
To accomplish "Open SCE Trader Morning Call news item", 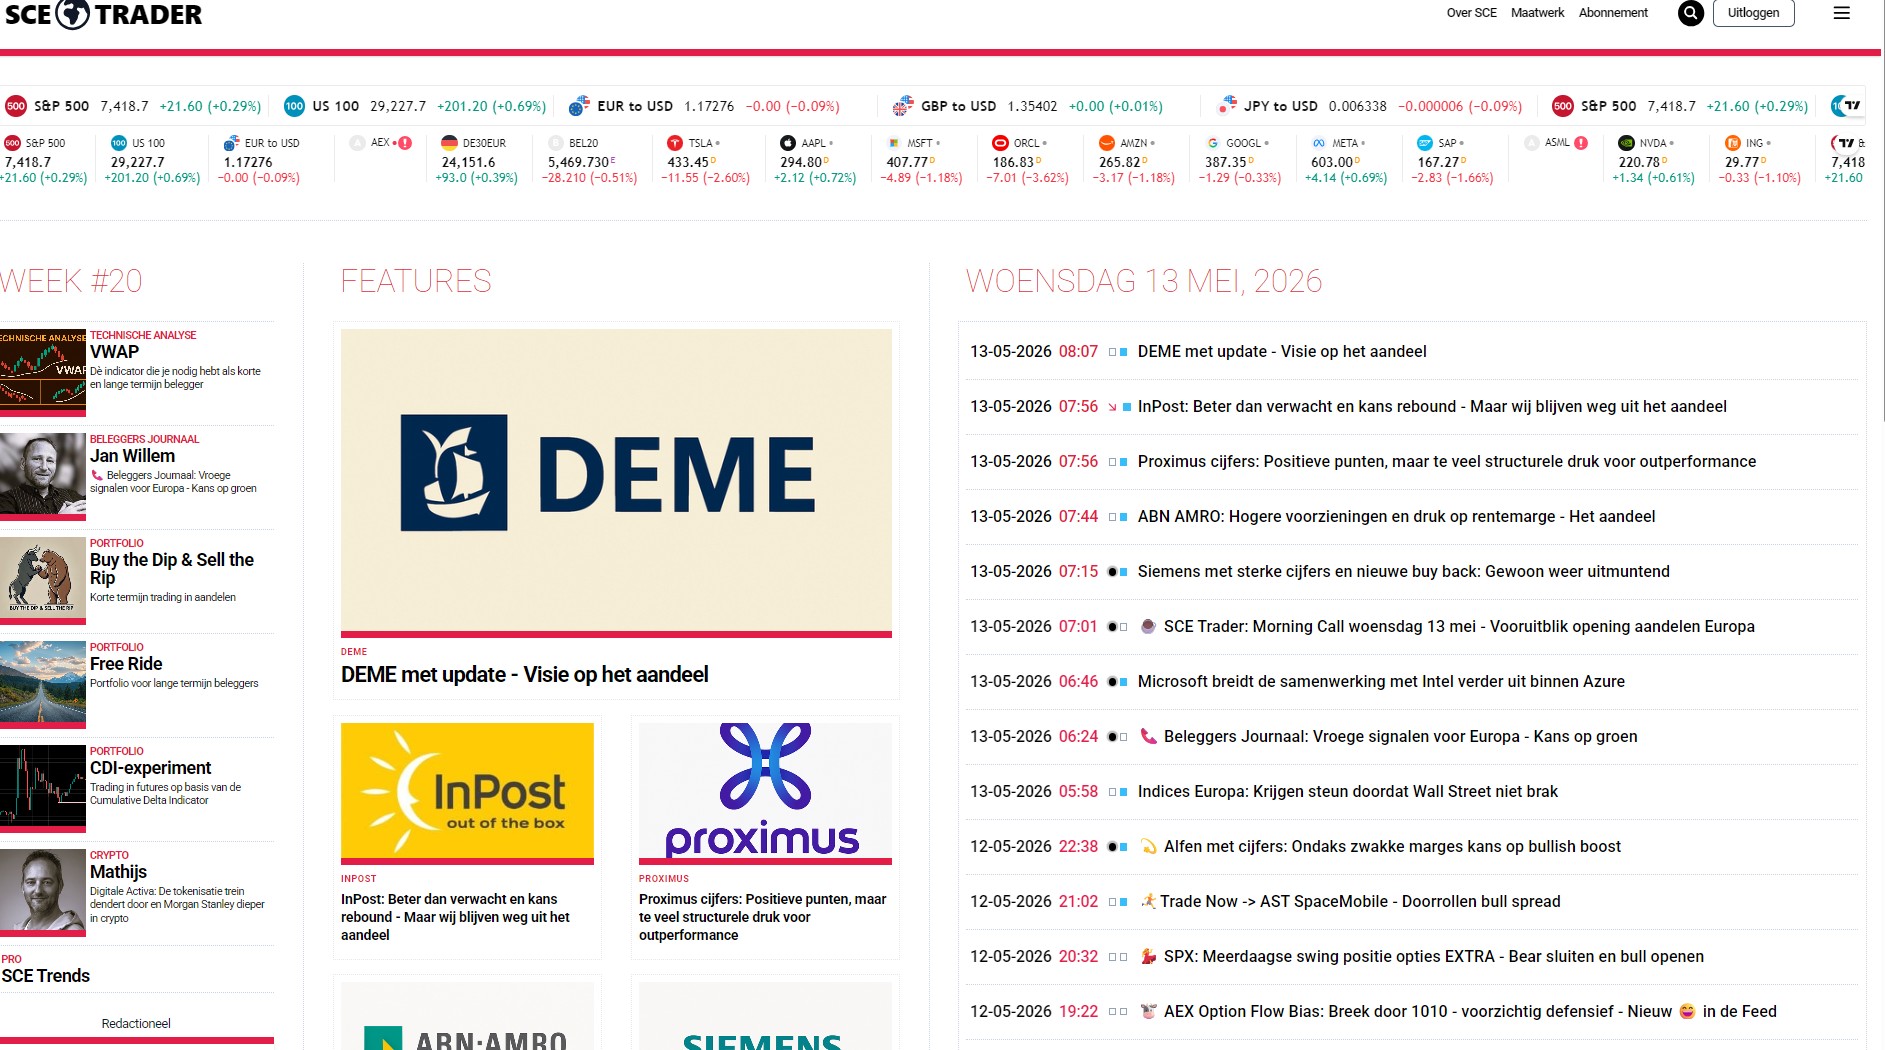I will (x=1459, y=626).
